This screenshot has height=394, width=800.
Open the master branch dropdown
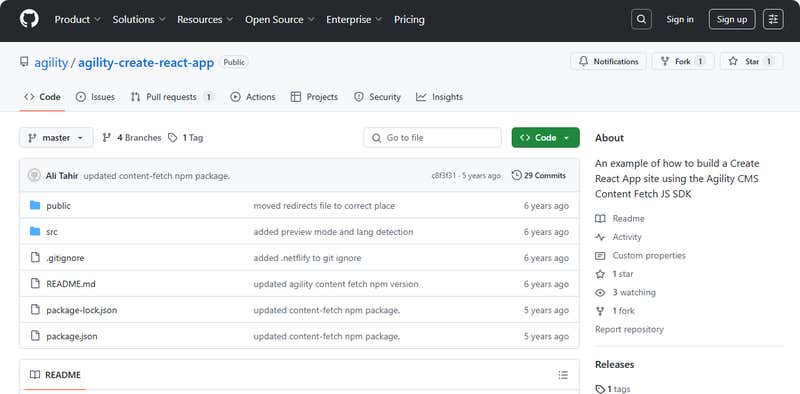(x=56, y=137)
